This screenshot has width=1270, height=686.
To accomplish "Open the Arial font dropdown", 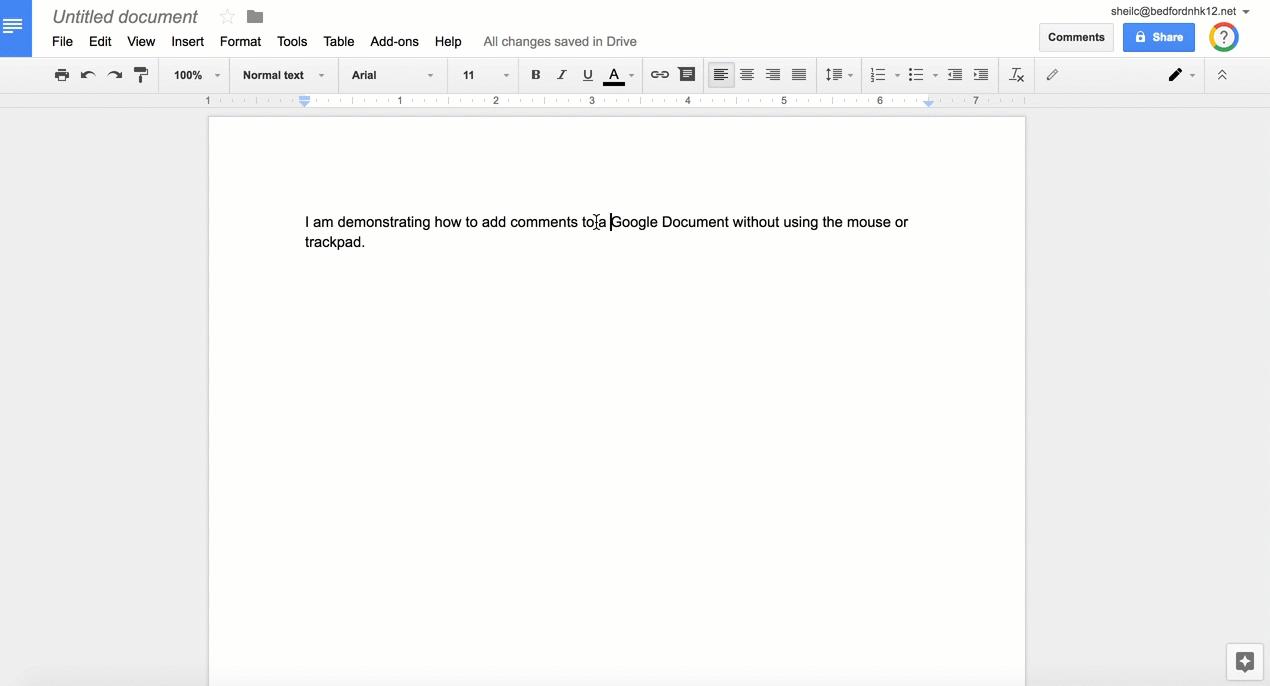I will pos(392,75).
